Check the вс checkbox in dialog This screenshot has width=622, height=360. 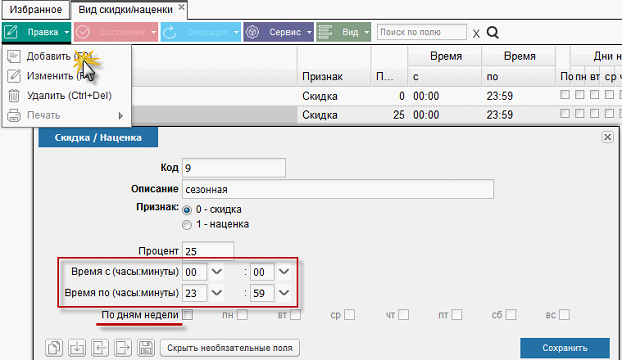pyautogui.click(x=564, y=315)
